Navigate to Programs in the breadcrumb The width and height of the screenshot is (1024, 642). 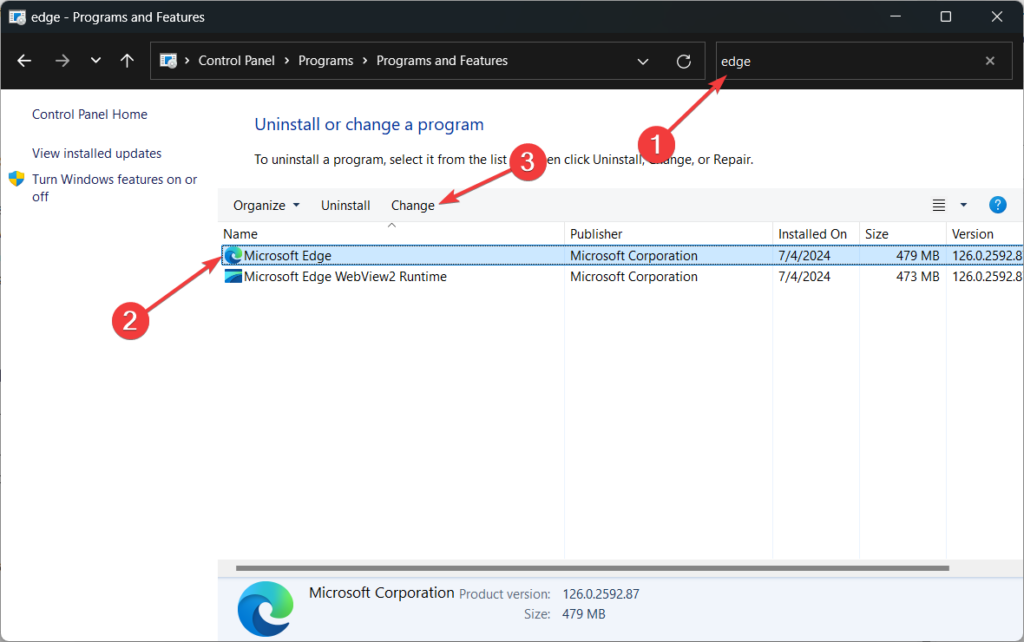[x=325, y=60]
